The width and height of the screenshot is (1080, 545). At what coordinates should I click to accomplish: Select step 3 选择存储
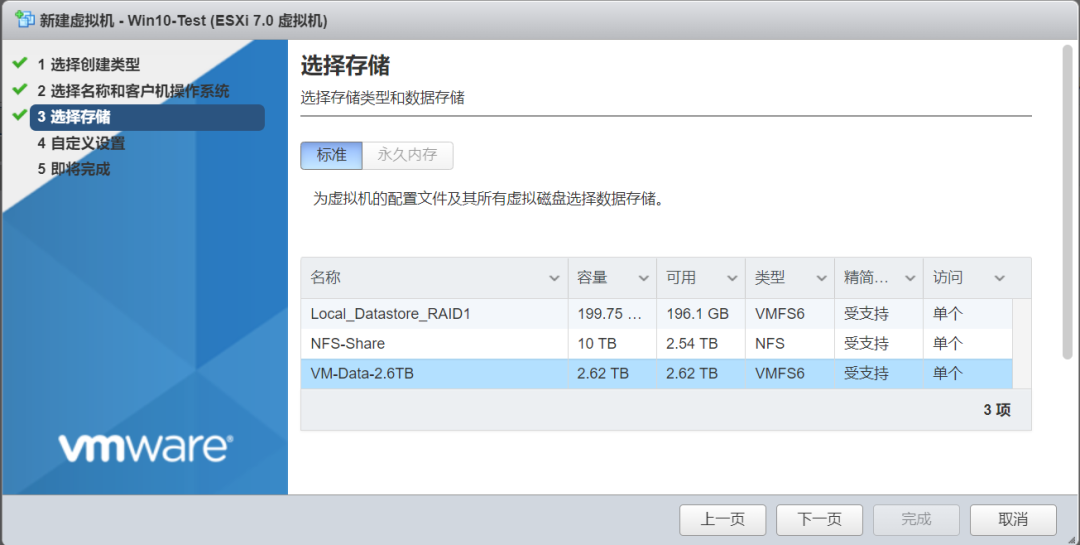click(147, 117)
